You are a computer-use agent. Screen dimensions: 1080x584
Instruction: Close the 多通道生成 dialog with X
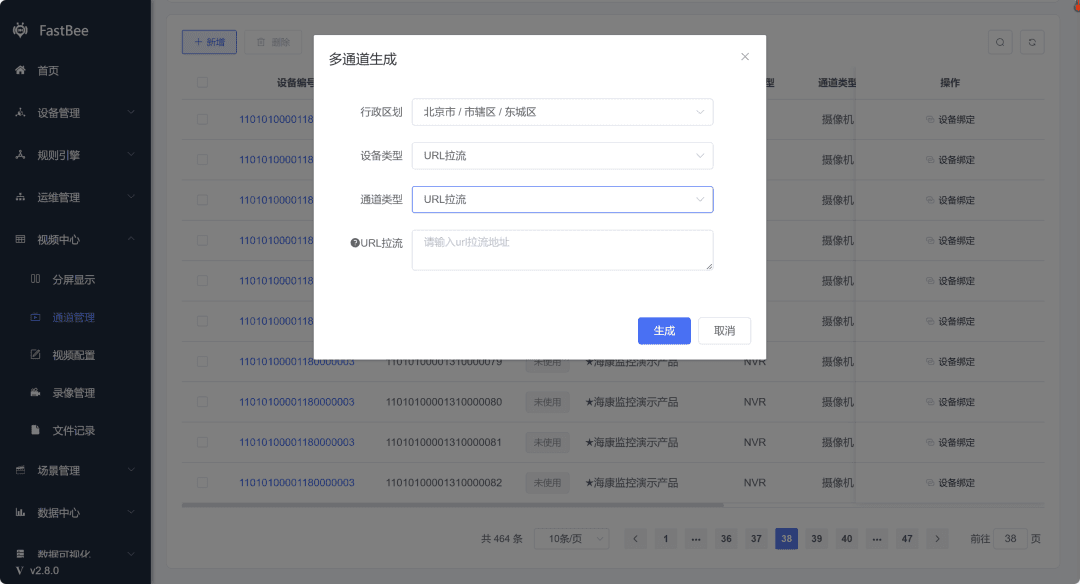745,56
